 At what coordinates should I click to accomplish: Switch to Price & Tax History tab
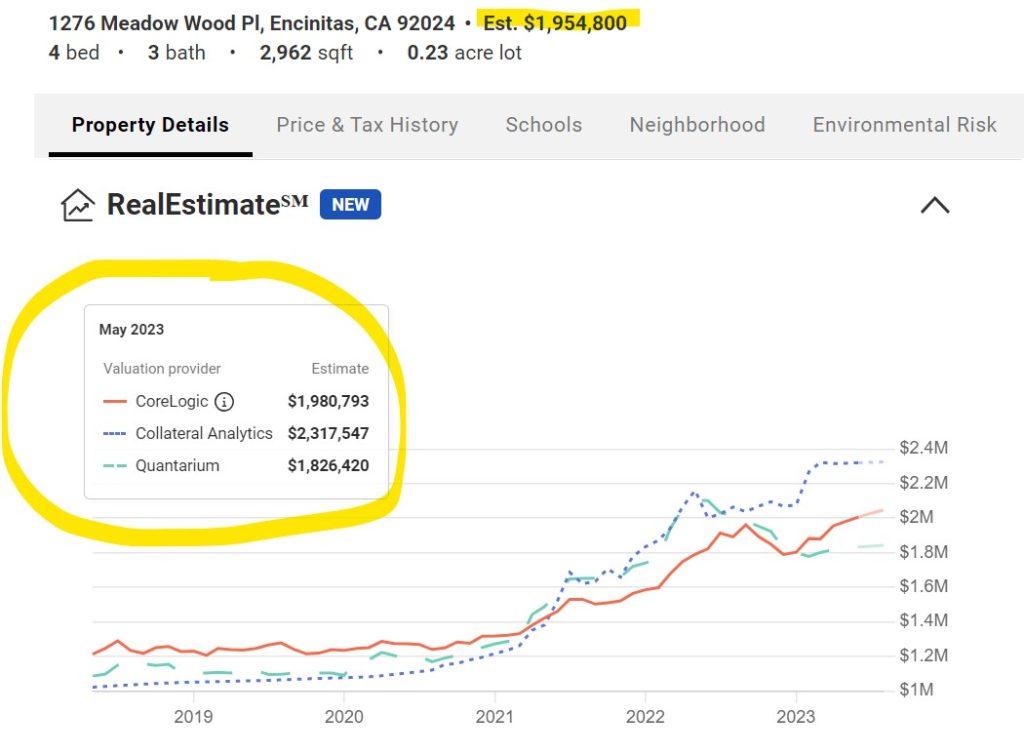[x=367, y=125]
